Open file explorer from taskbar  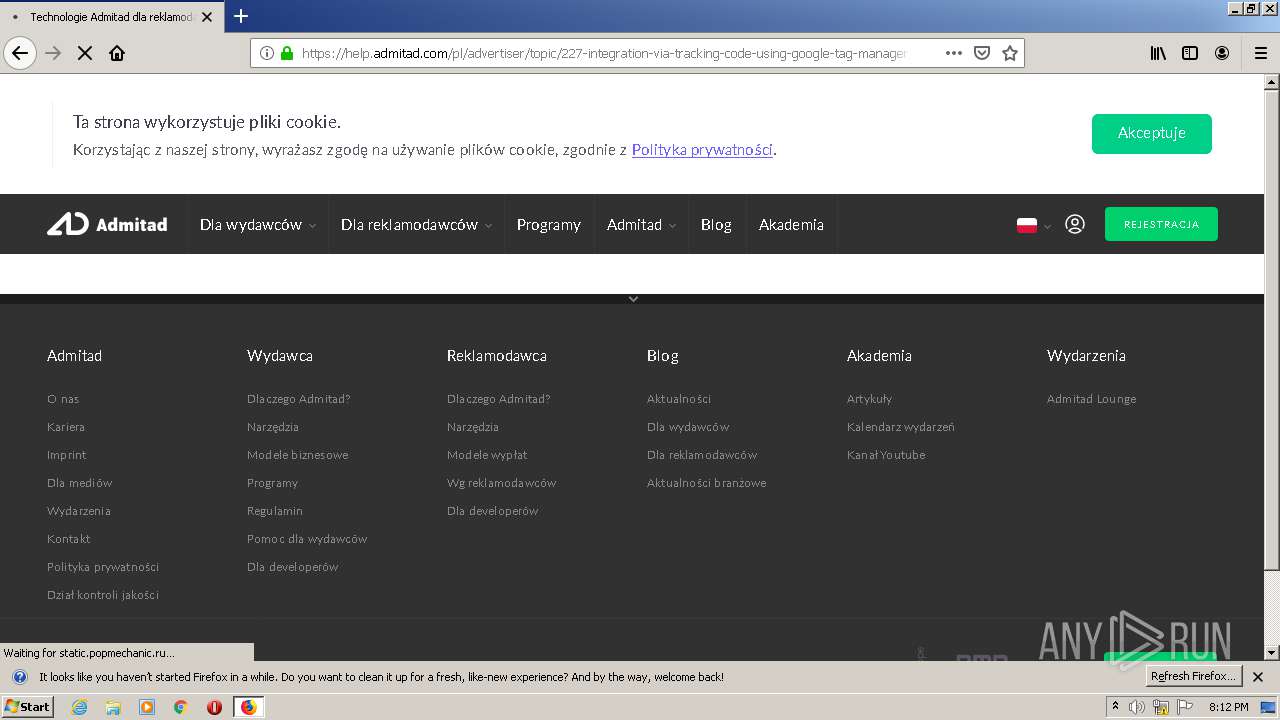(113, 707)
